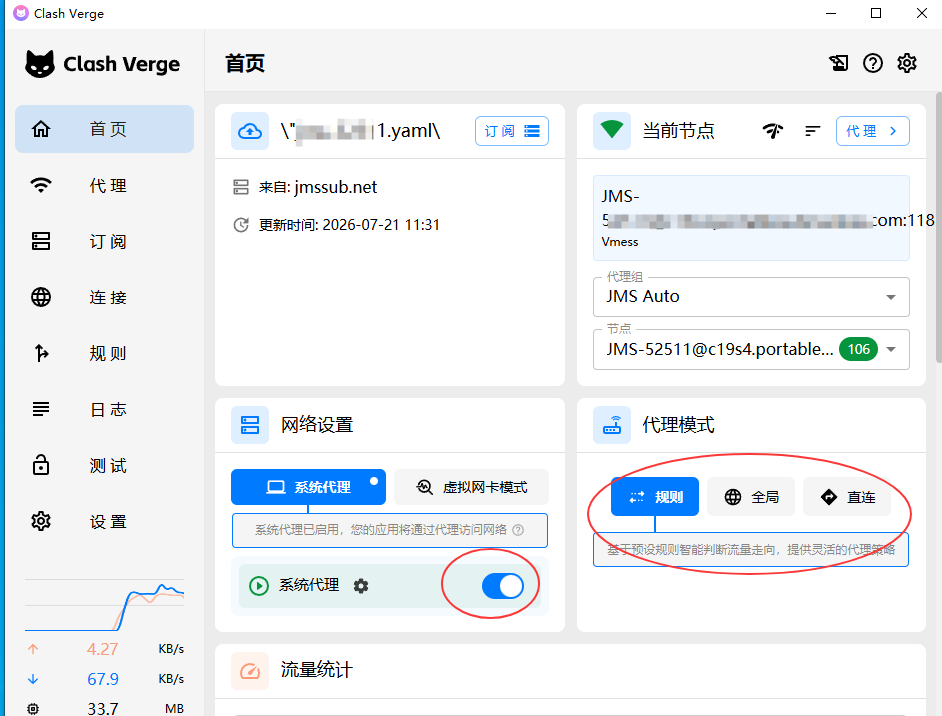Click the 基于预设规则 mode description box

click(x=751, y=550)
